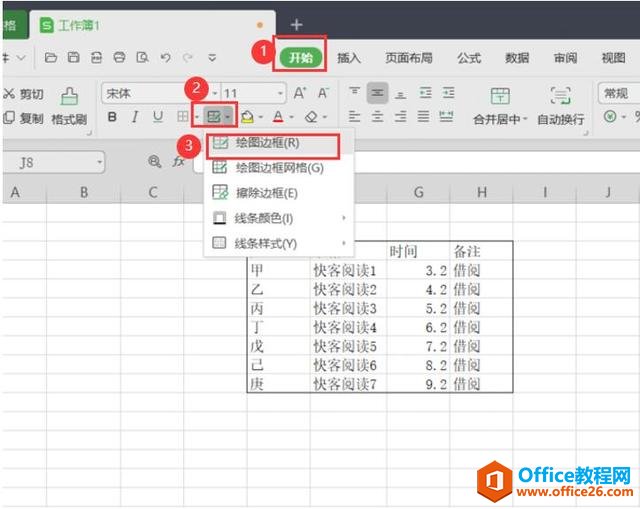Open the 页面布局 ribbon tab
This screenshot has width=640, height=509.
pos(409,58)
